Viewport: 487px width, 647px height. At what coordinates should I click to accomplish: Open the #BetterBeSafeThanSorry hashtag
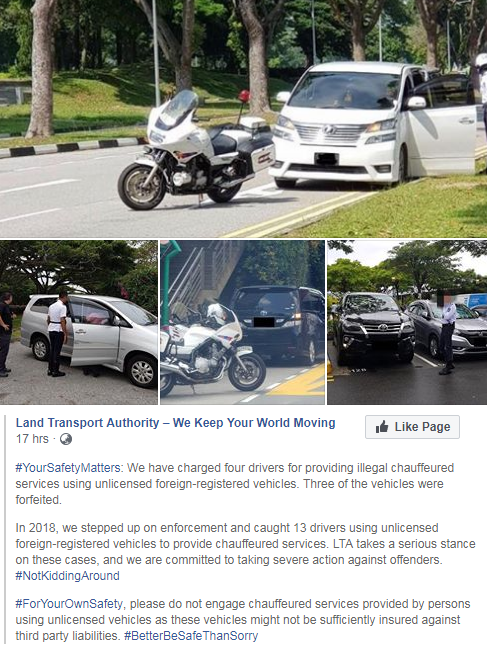191,636
